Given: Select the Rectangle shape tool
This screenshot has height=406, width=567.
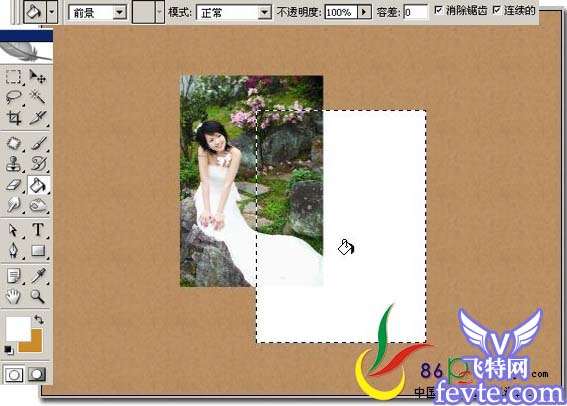Looking at the screenshot, I should [37, 251].
